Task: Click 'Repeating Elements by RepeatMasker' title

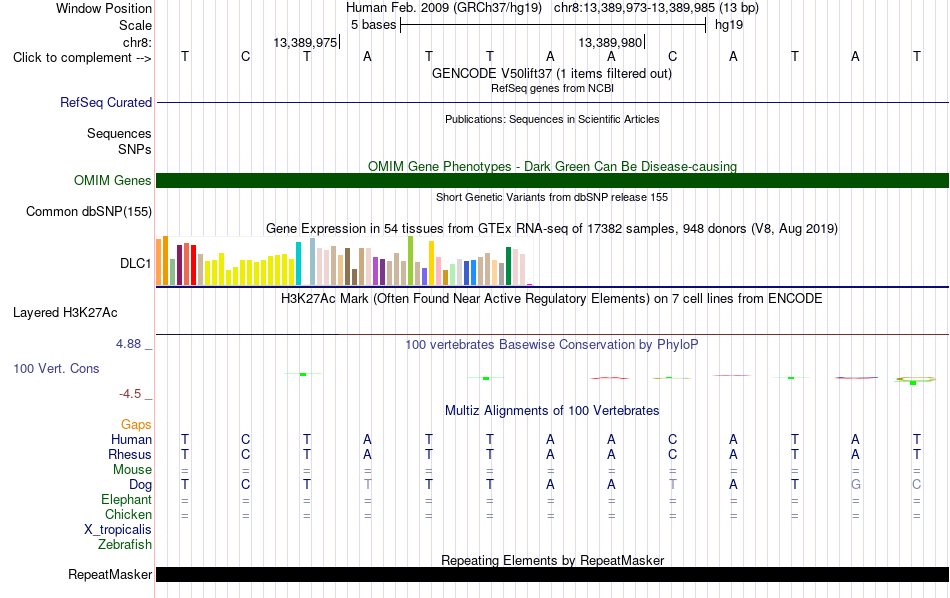Action: click(x=552, y=560)
